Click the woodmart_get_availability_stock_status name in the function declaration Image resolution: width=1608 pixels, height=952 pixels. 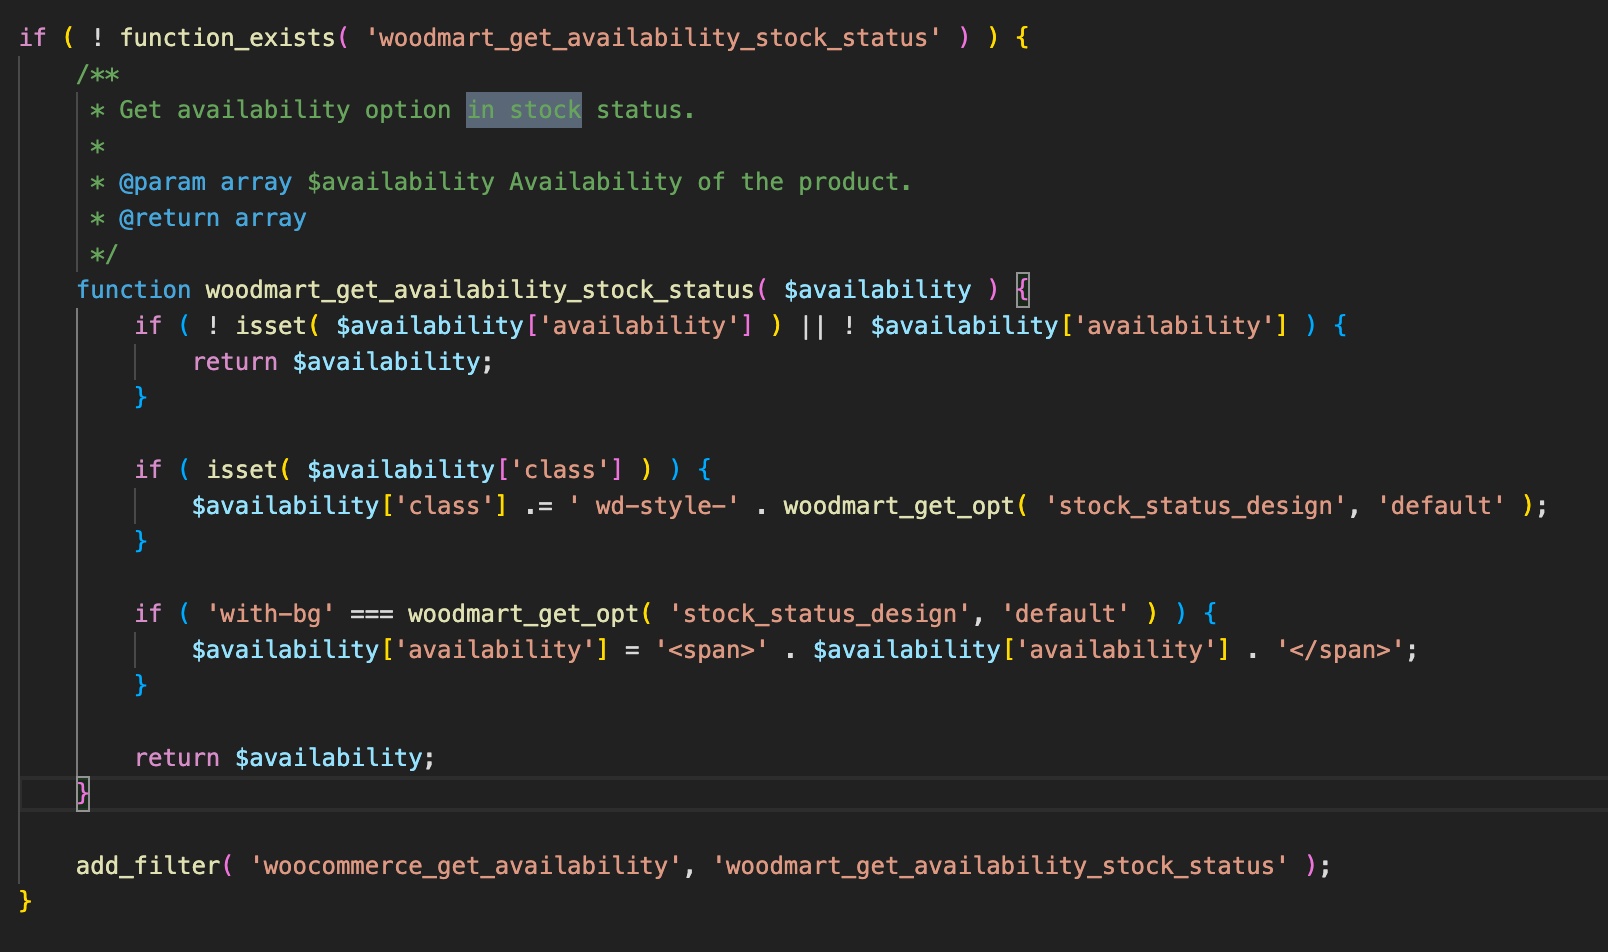tap(480, 290)
